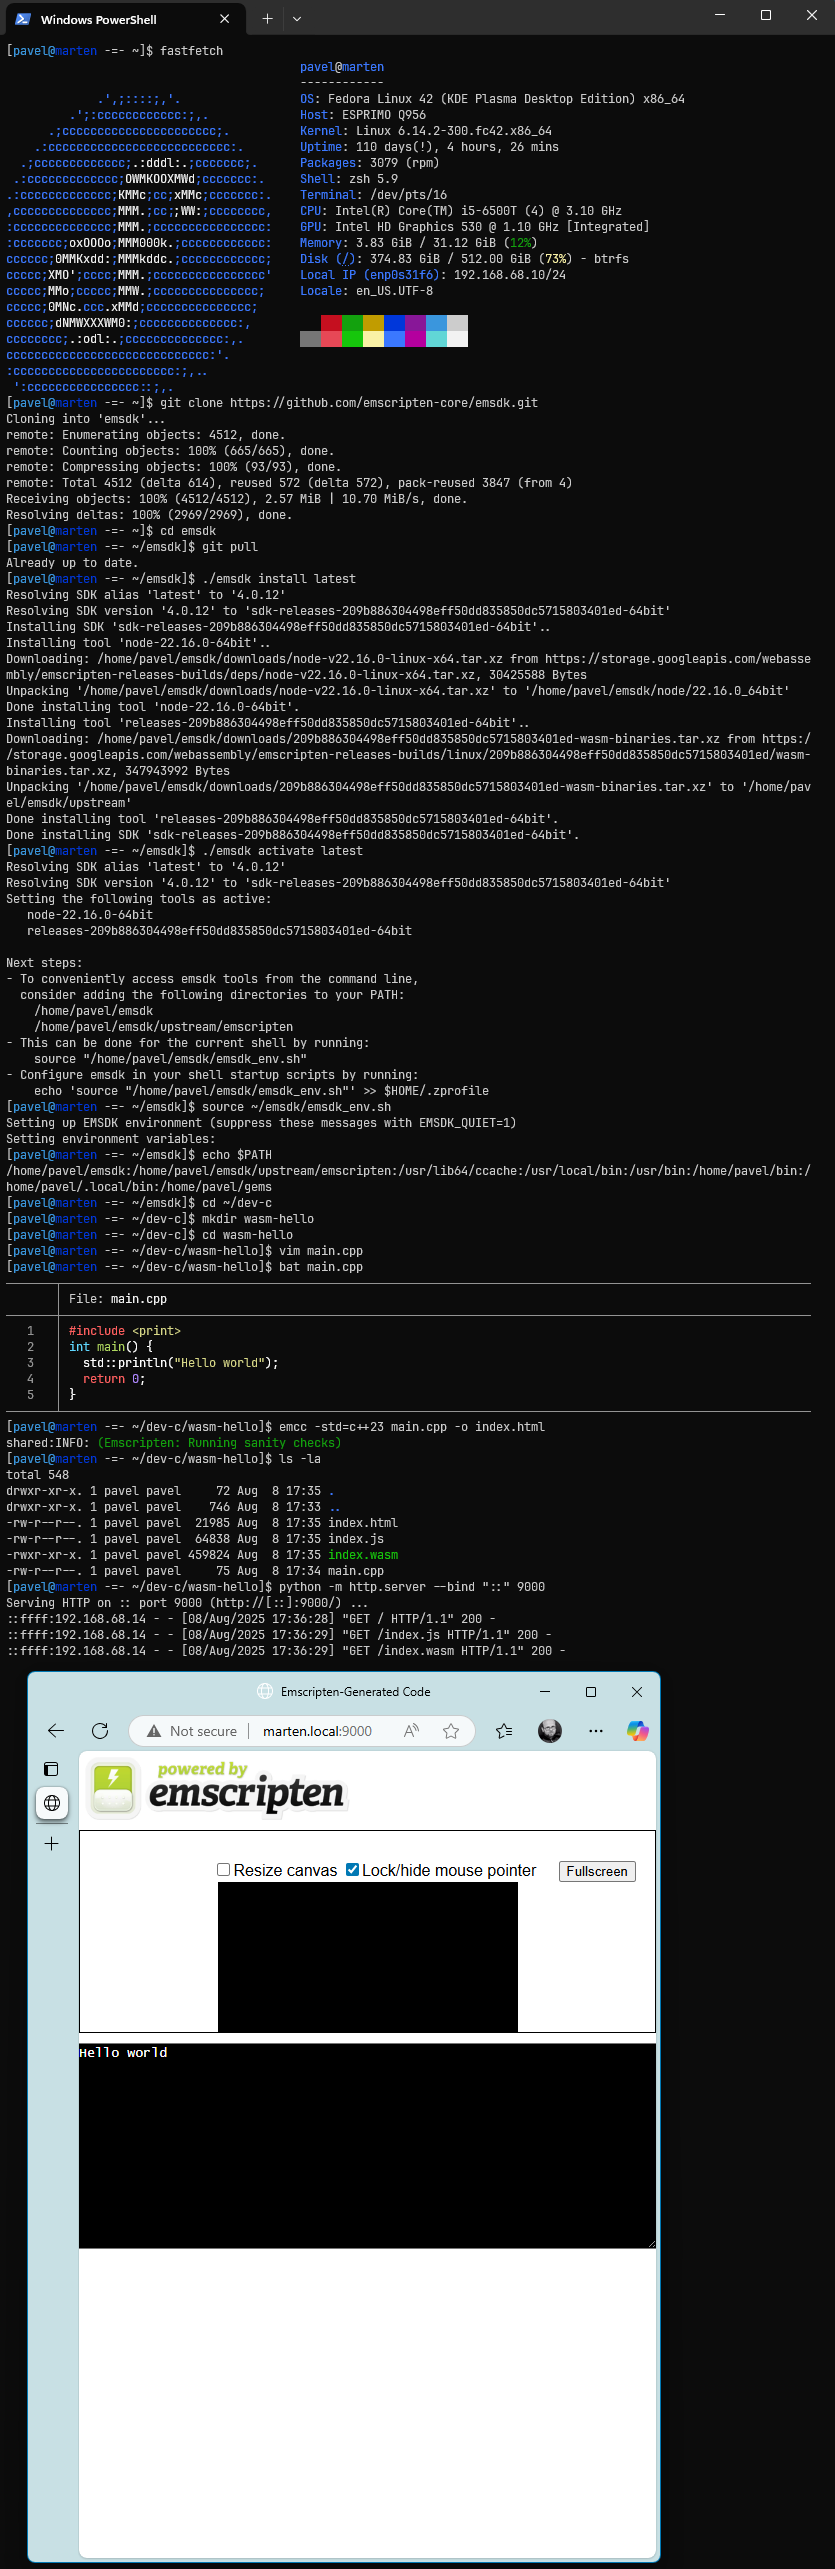Viewport: 835px width, 2569px height.
Task: Click the marten.local:9000 address field
Action: tap(317, 1731)
